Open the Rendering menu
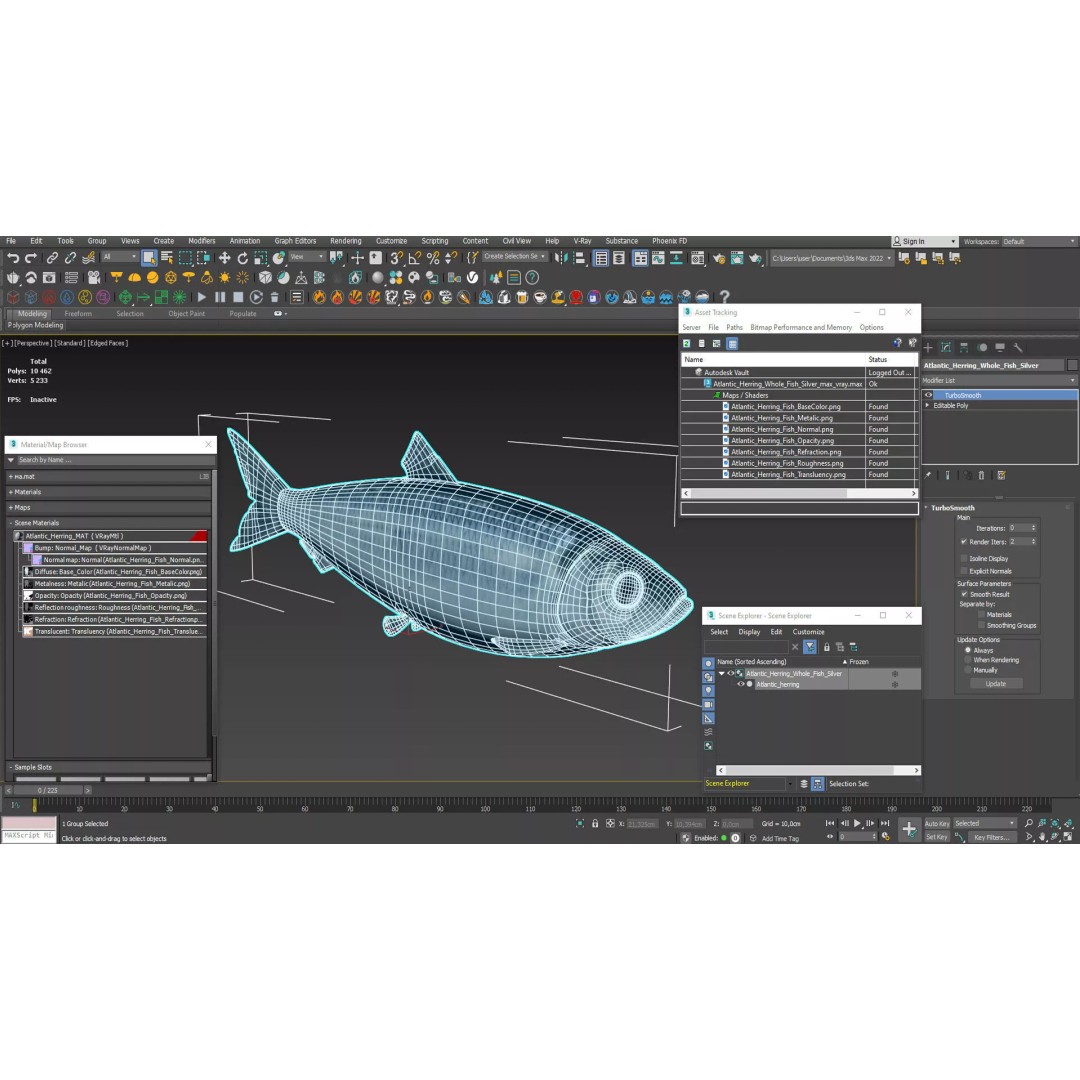 tap(346, 241)
